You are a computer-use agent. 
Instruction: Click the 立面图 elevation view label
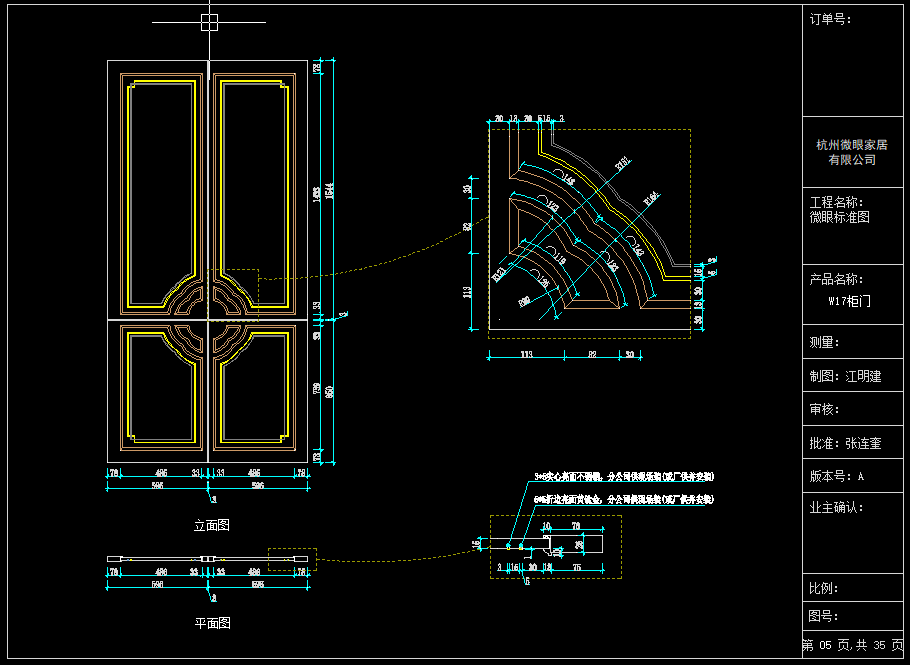click(x=211, y=525)
